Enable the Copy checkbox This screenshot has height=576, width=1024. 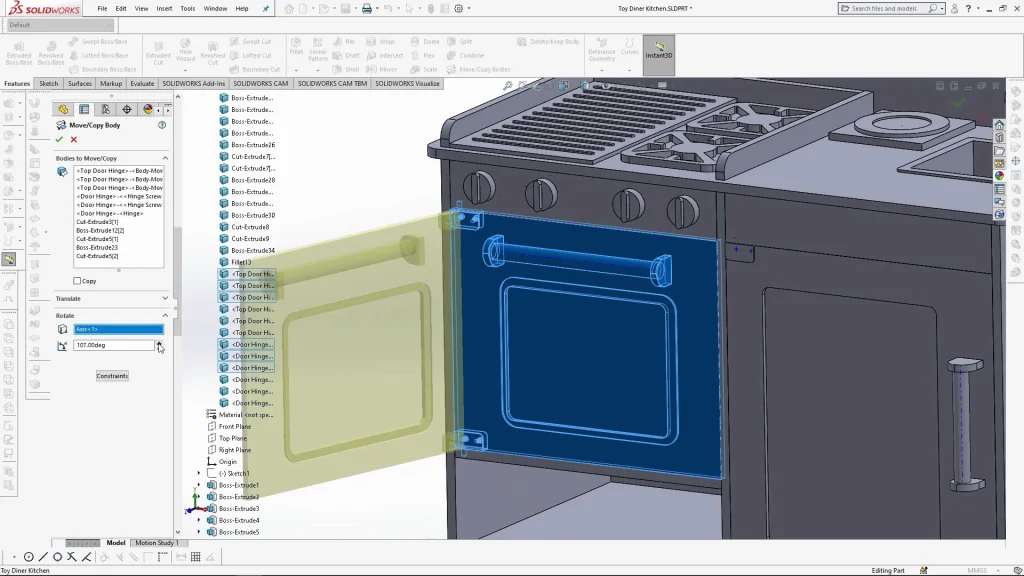tap(77, 281)
